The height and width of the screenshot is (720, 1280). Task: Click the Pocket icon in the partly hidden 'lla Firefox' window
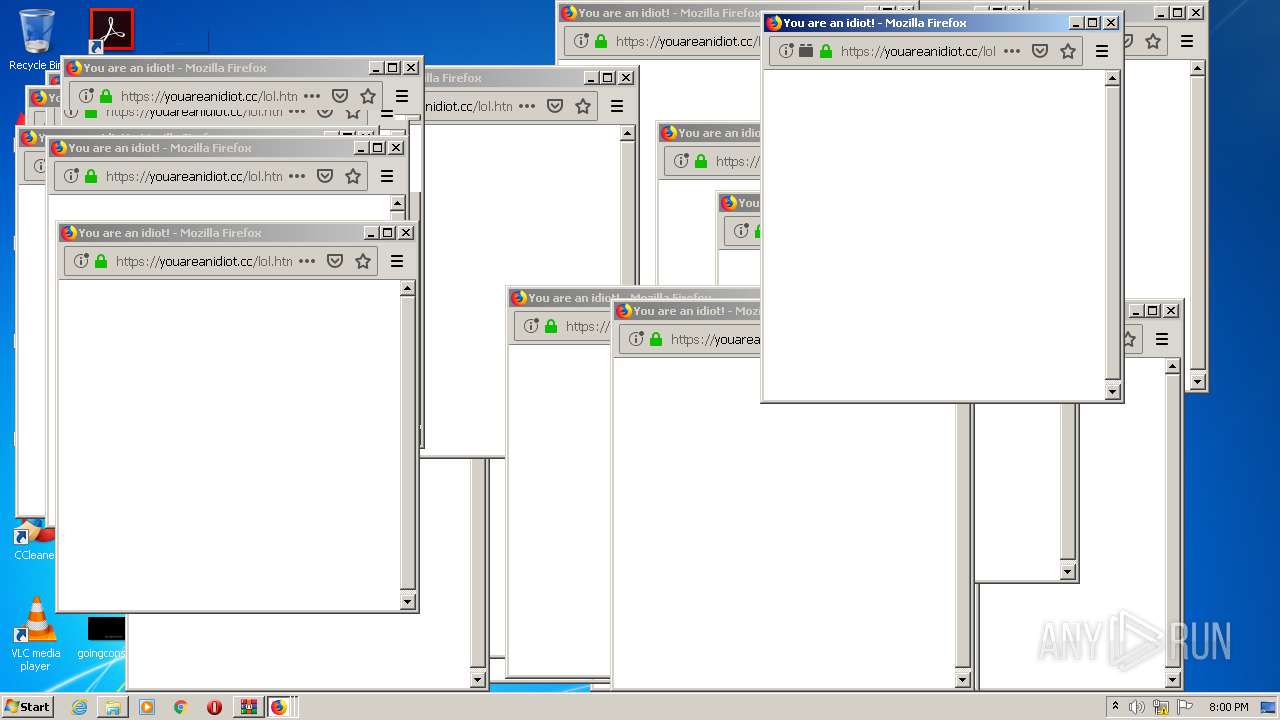pyautogui.click(x=555, y=106)
